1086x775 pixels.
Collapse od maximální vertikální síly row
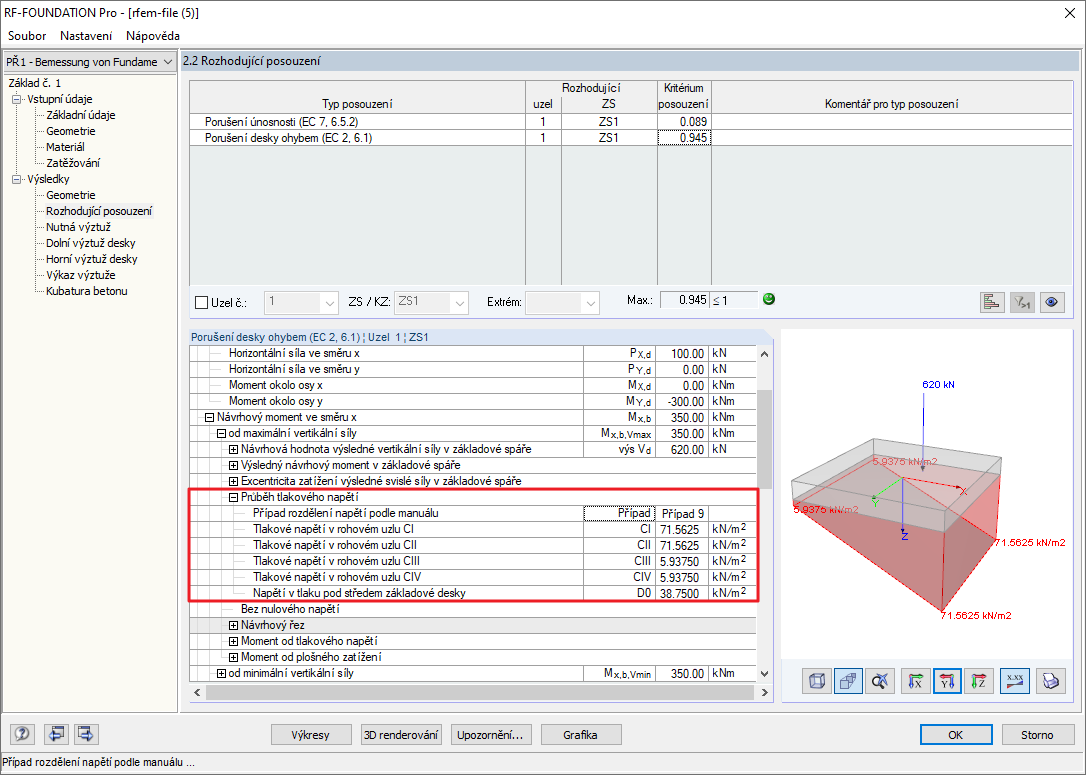(x=221, y=434)
